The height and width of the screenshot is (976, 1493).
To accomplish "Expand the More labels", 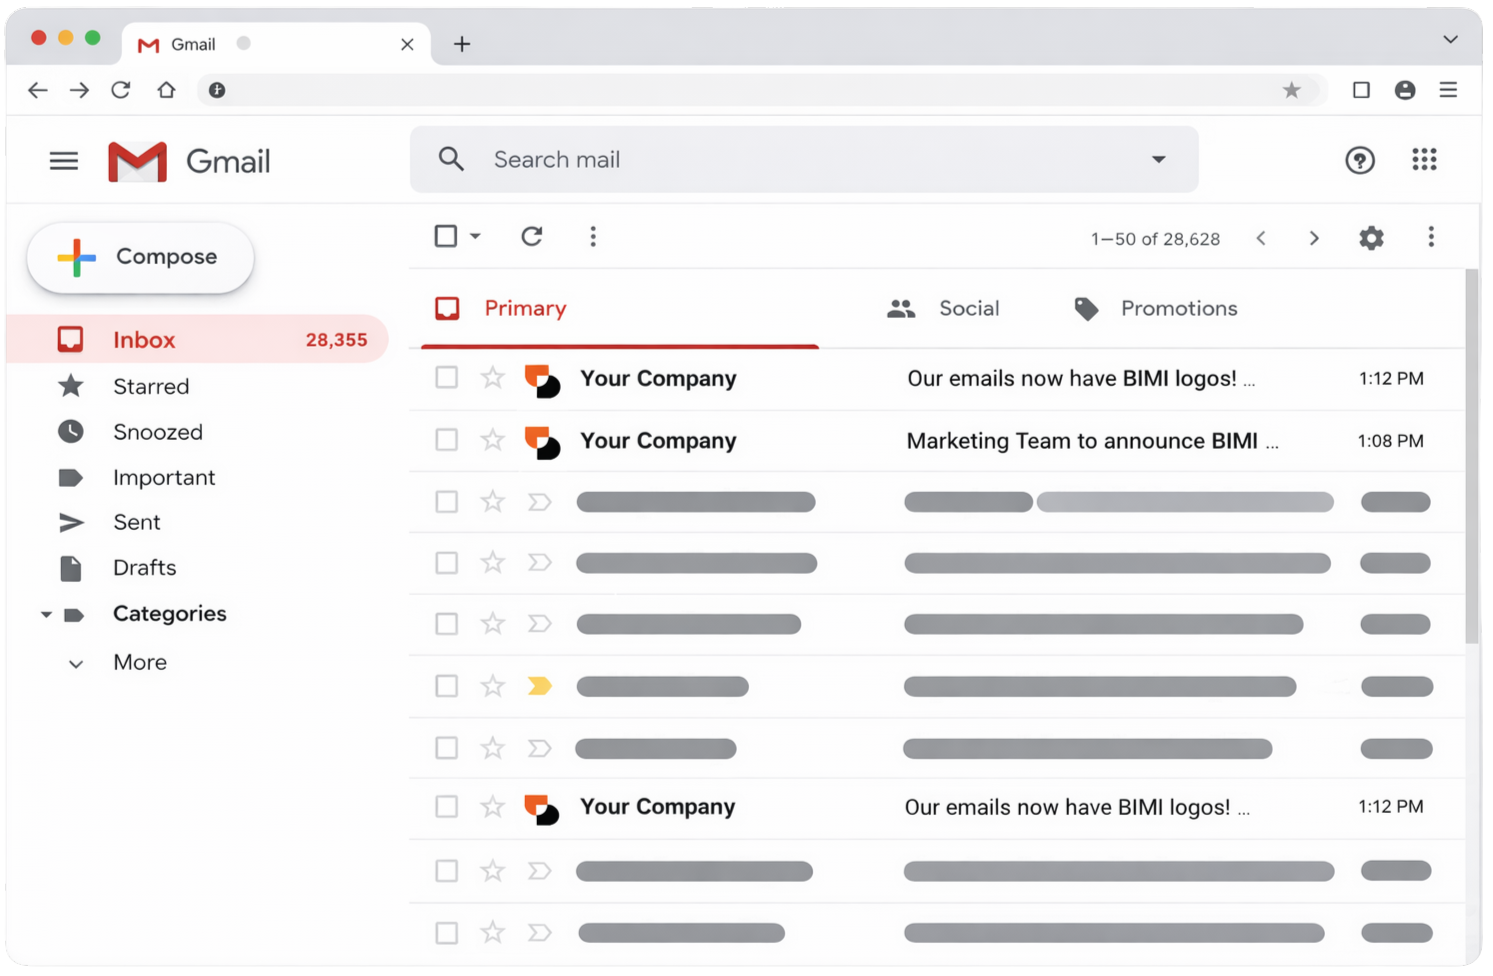I will (x=140, y=662).
